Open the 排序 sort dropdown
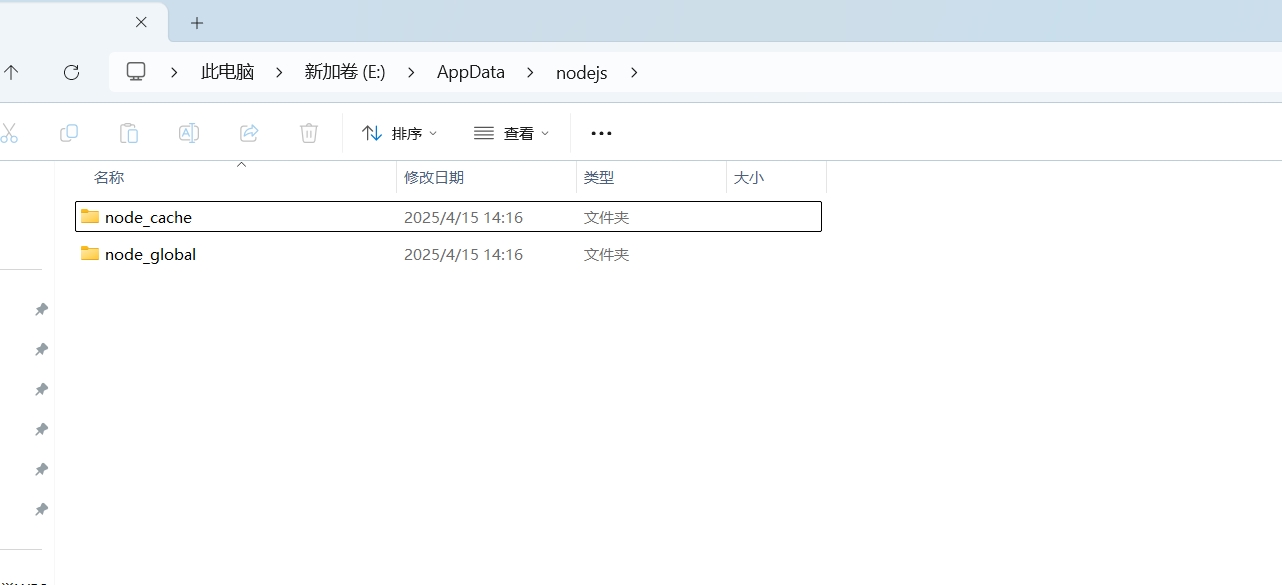The width and height of the screenshot is (1282, 585). 400,133
